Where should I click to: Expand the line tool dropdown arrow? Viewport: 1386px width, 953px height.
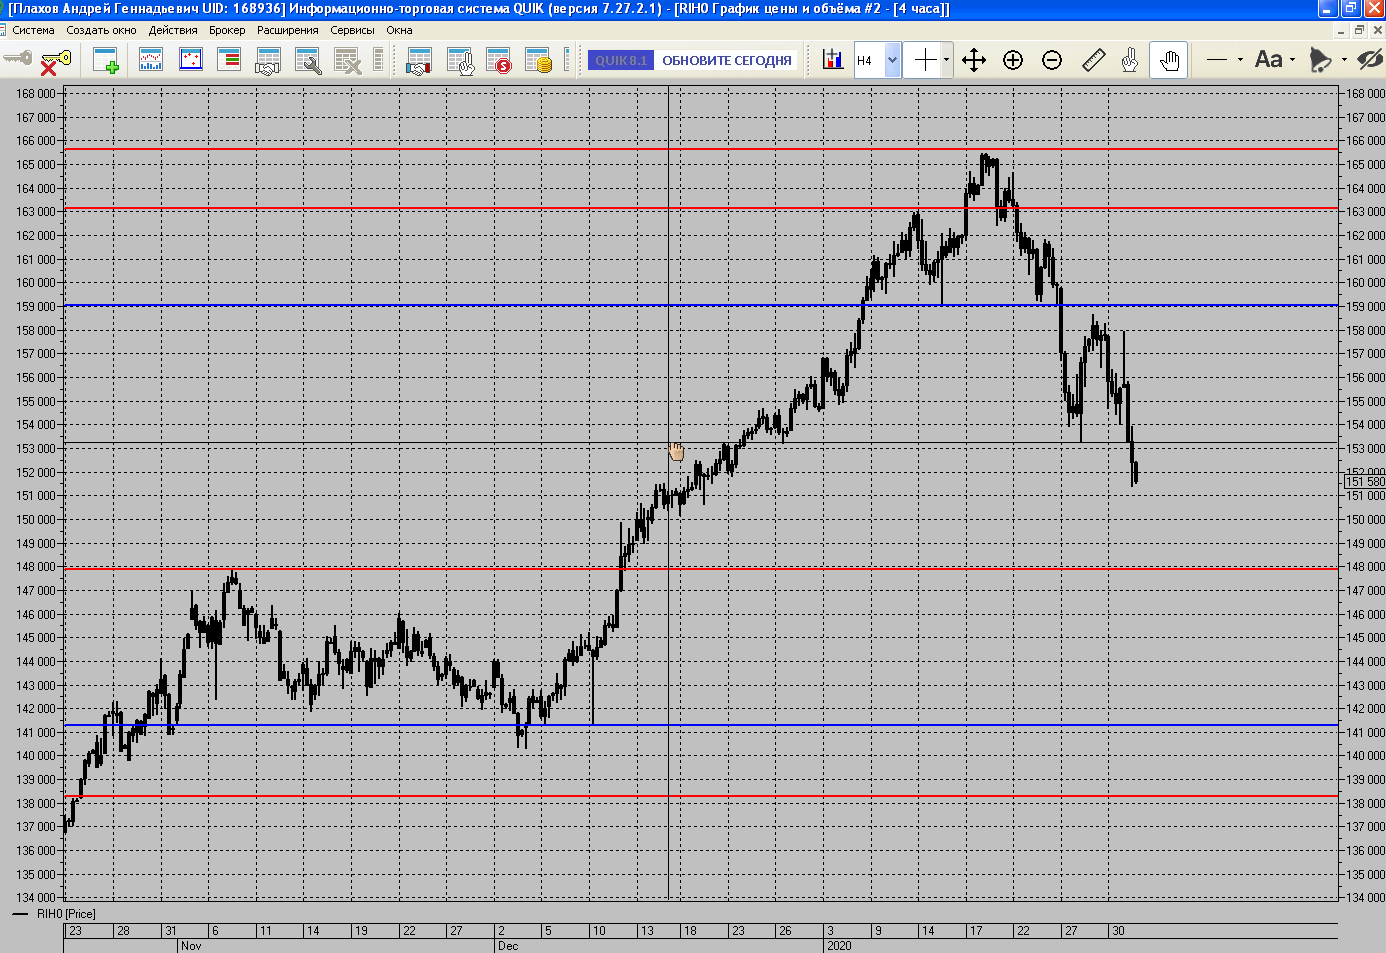(x=1240, y=60)
